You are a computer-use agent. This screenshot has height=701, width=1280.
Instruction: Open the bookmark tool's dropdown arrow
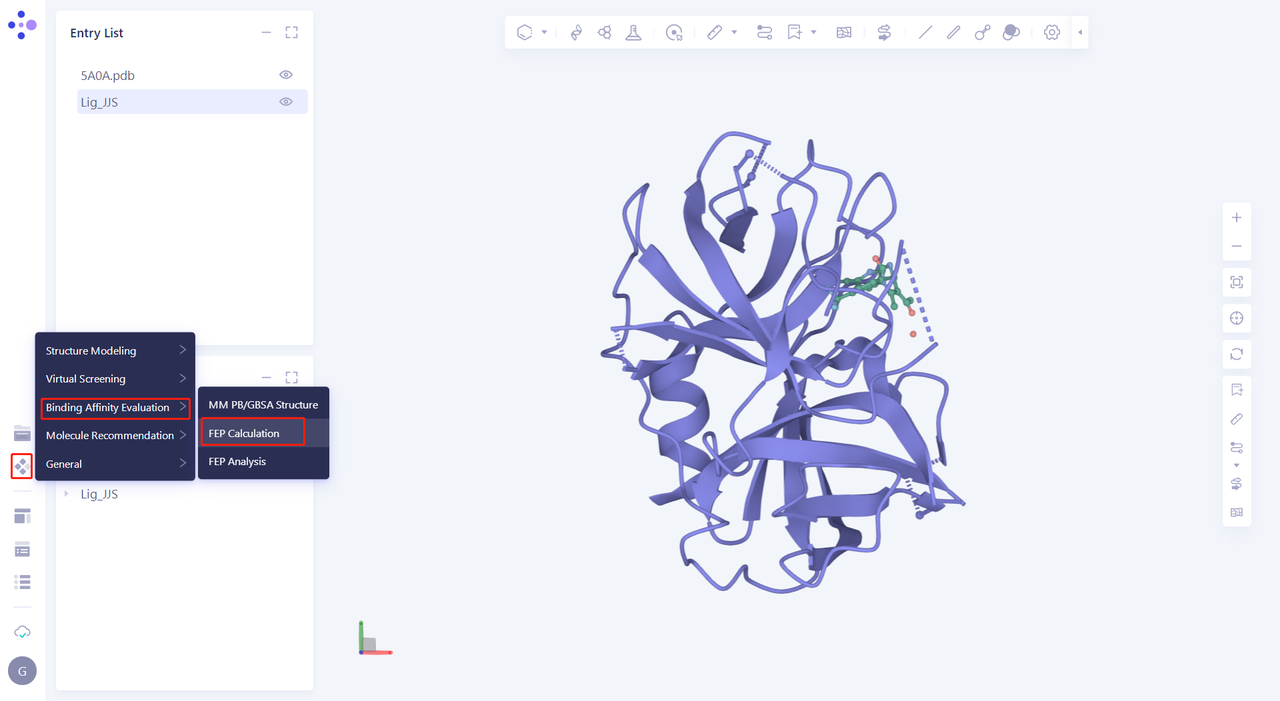[813, 32]
